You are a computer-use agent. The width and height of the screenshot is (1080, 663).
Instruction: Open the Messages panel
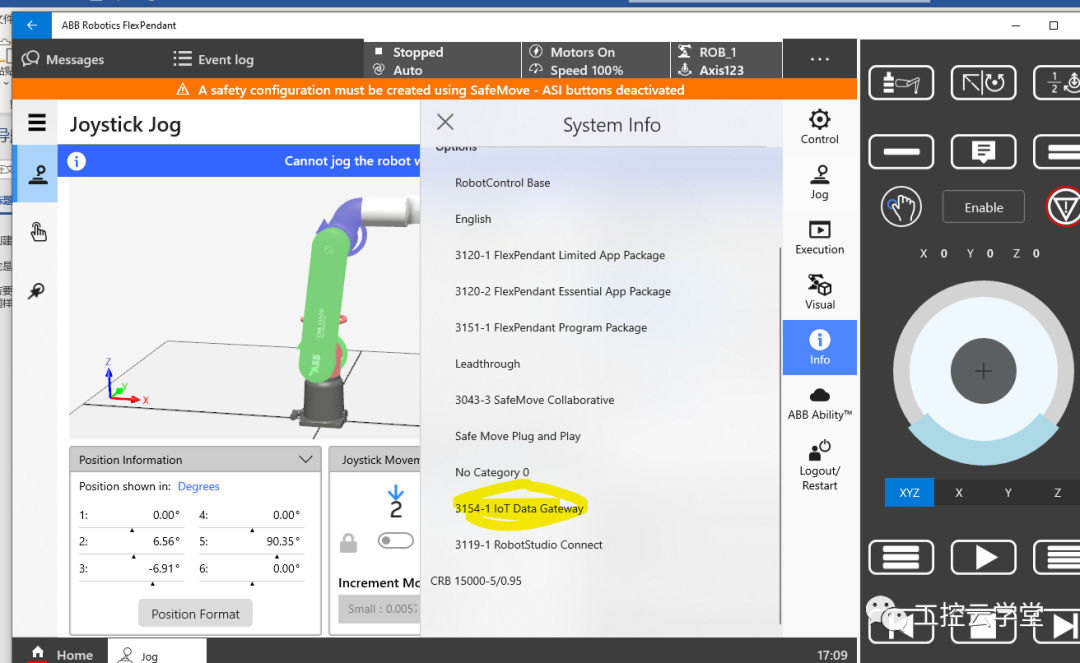click(63, 59)
